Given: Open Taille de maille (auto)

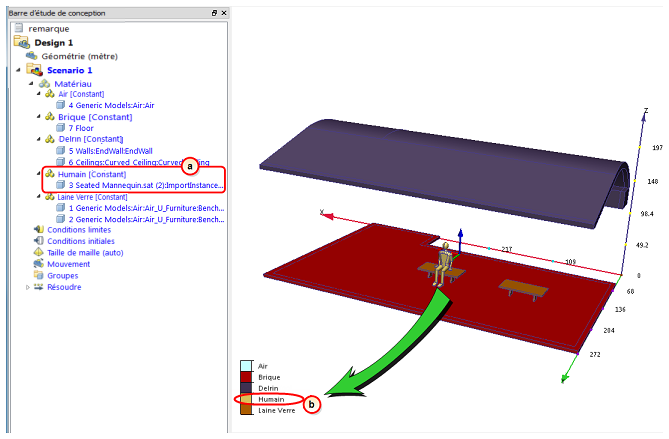Looking at the screenshot, I should 85,253.
